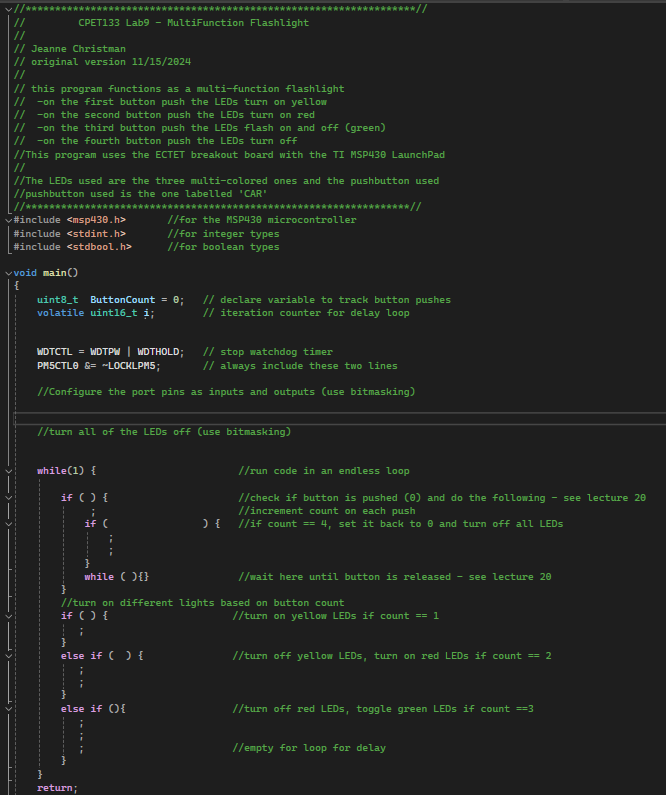Click the 'return;' statement
Image resolution: width=666 pixels, height=795 pixels.
tap(57, 788)
